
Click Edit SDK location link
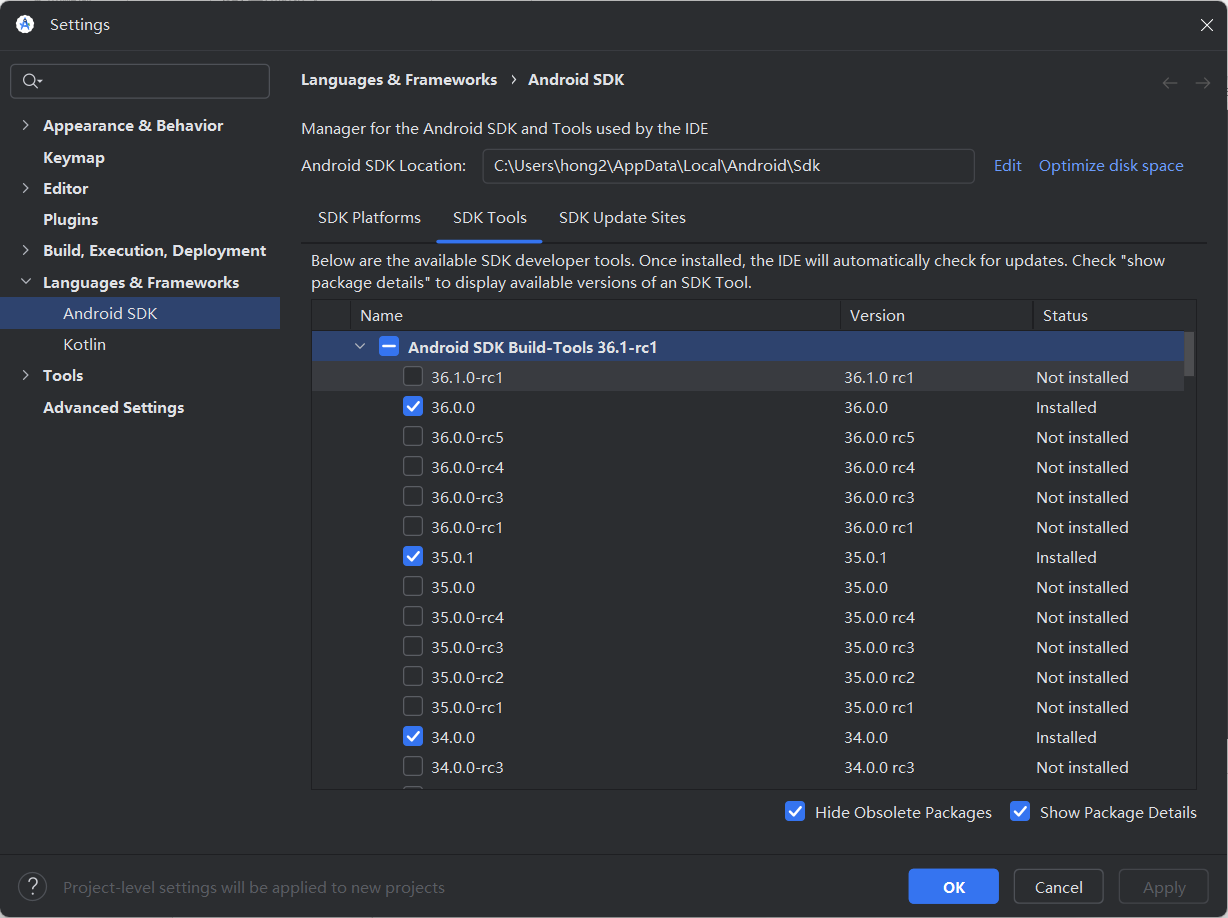point(1007,166)
